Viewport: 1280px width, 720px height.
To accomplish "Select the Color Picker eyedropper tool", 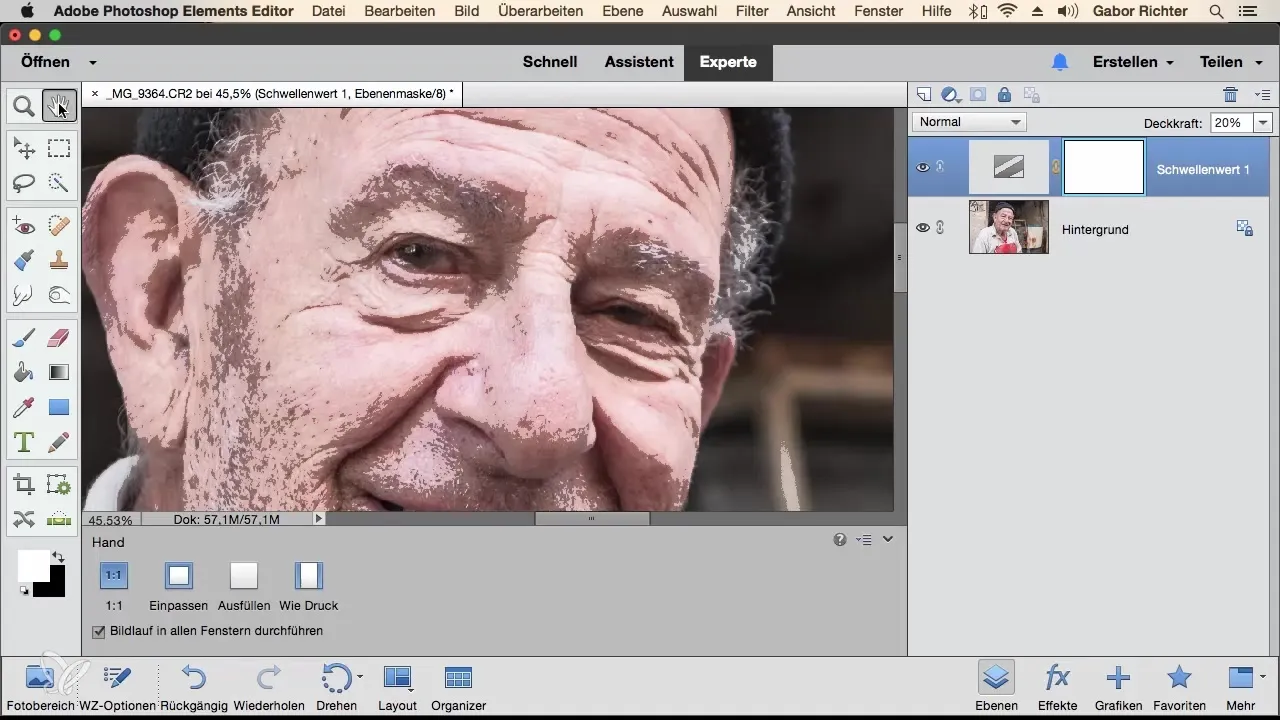I will 24,407.
